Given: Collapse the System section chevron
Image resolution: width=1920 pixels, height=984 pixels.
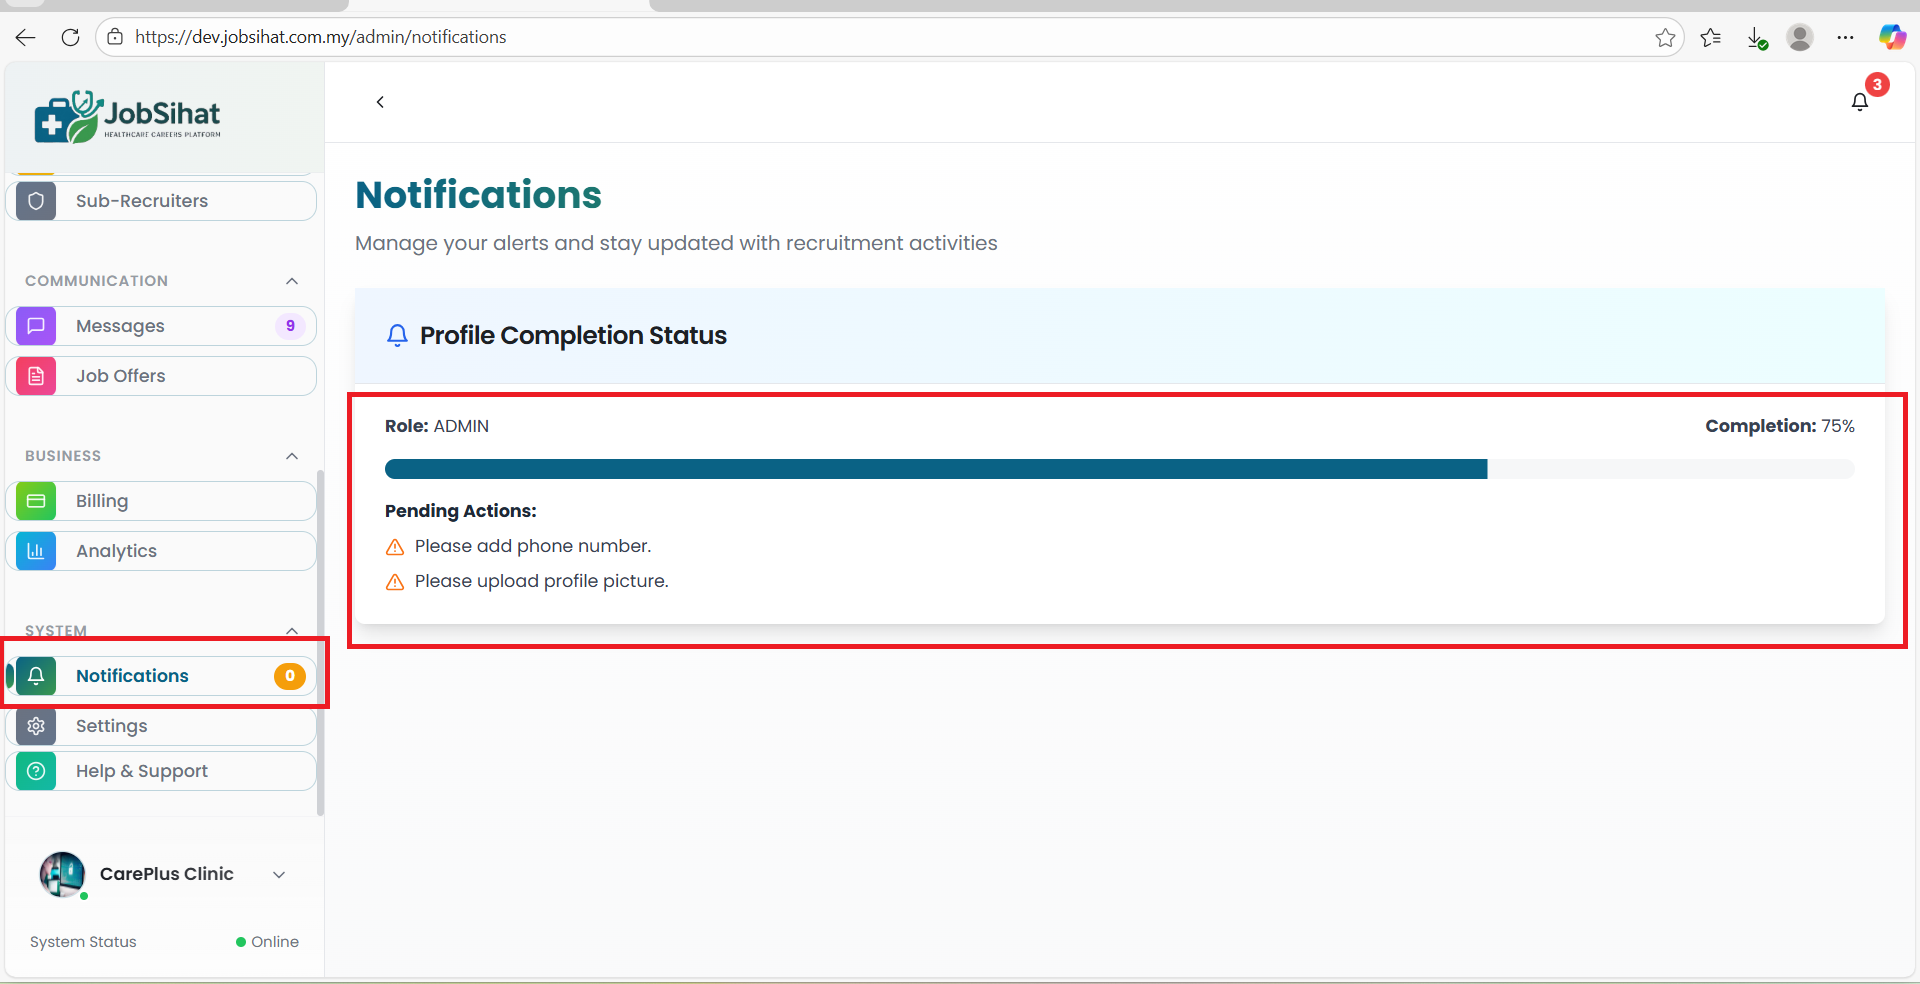Looking at the screenshot, I should point(292,631).
